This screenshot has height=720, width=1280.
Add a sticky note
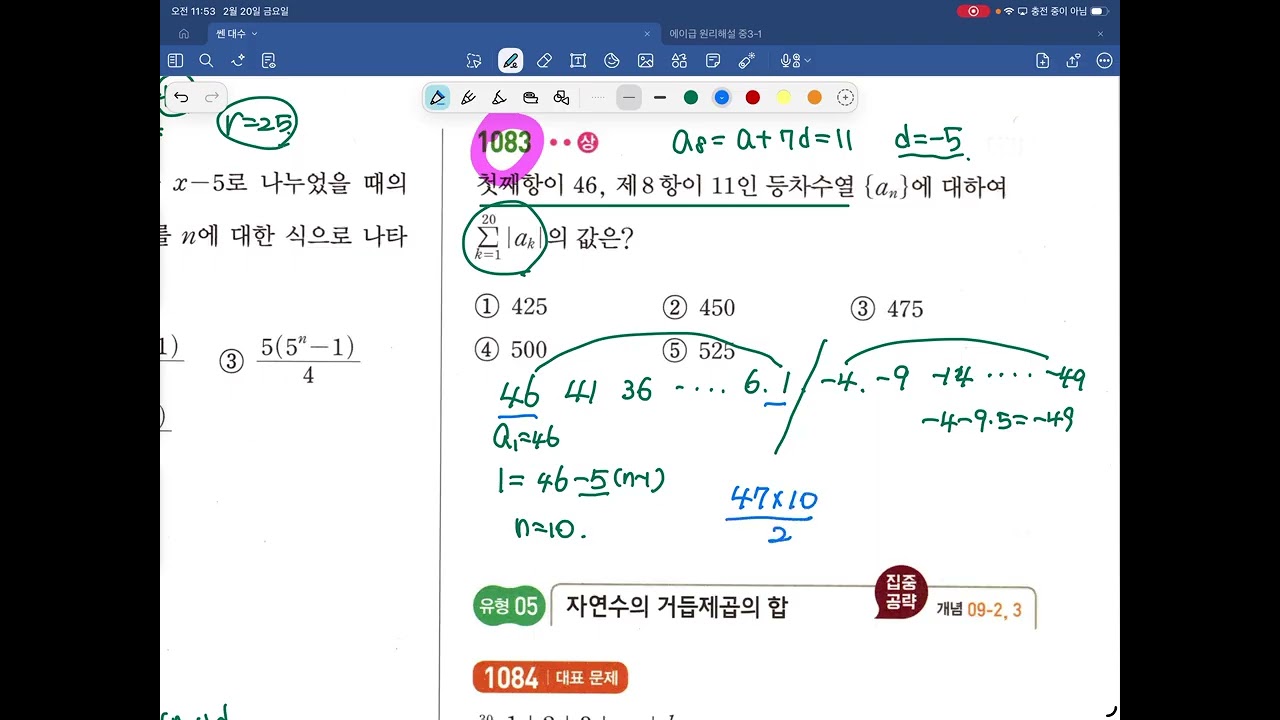pos(713,61)
